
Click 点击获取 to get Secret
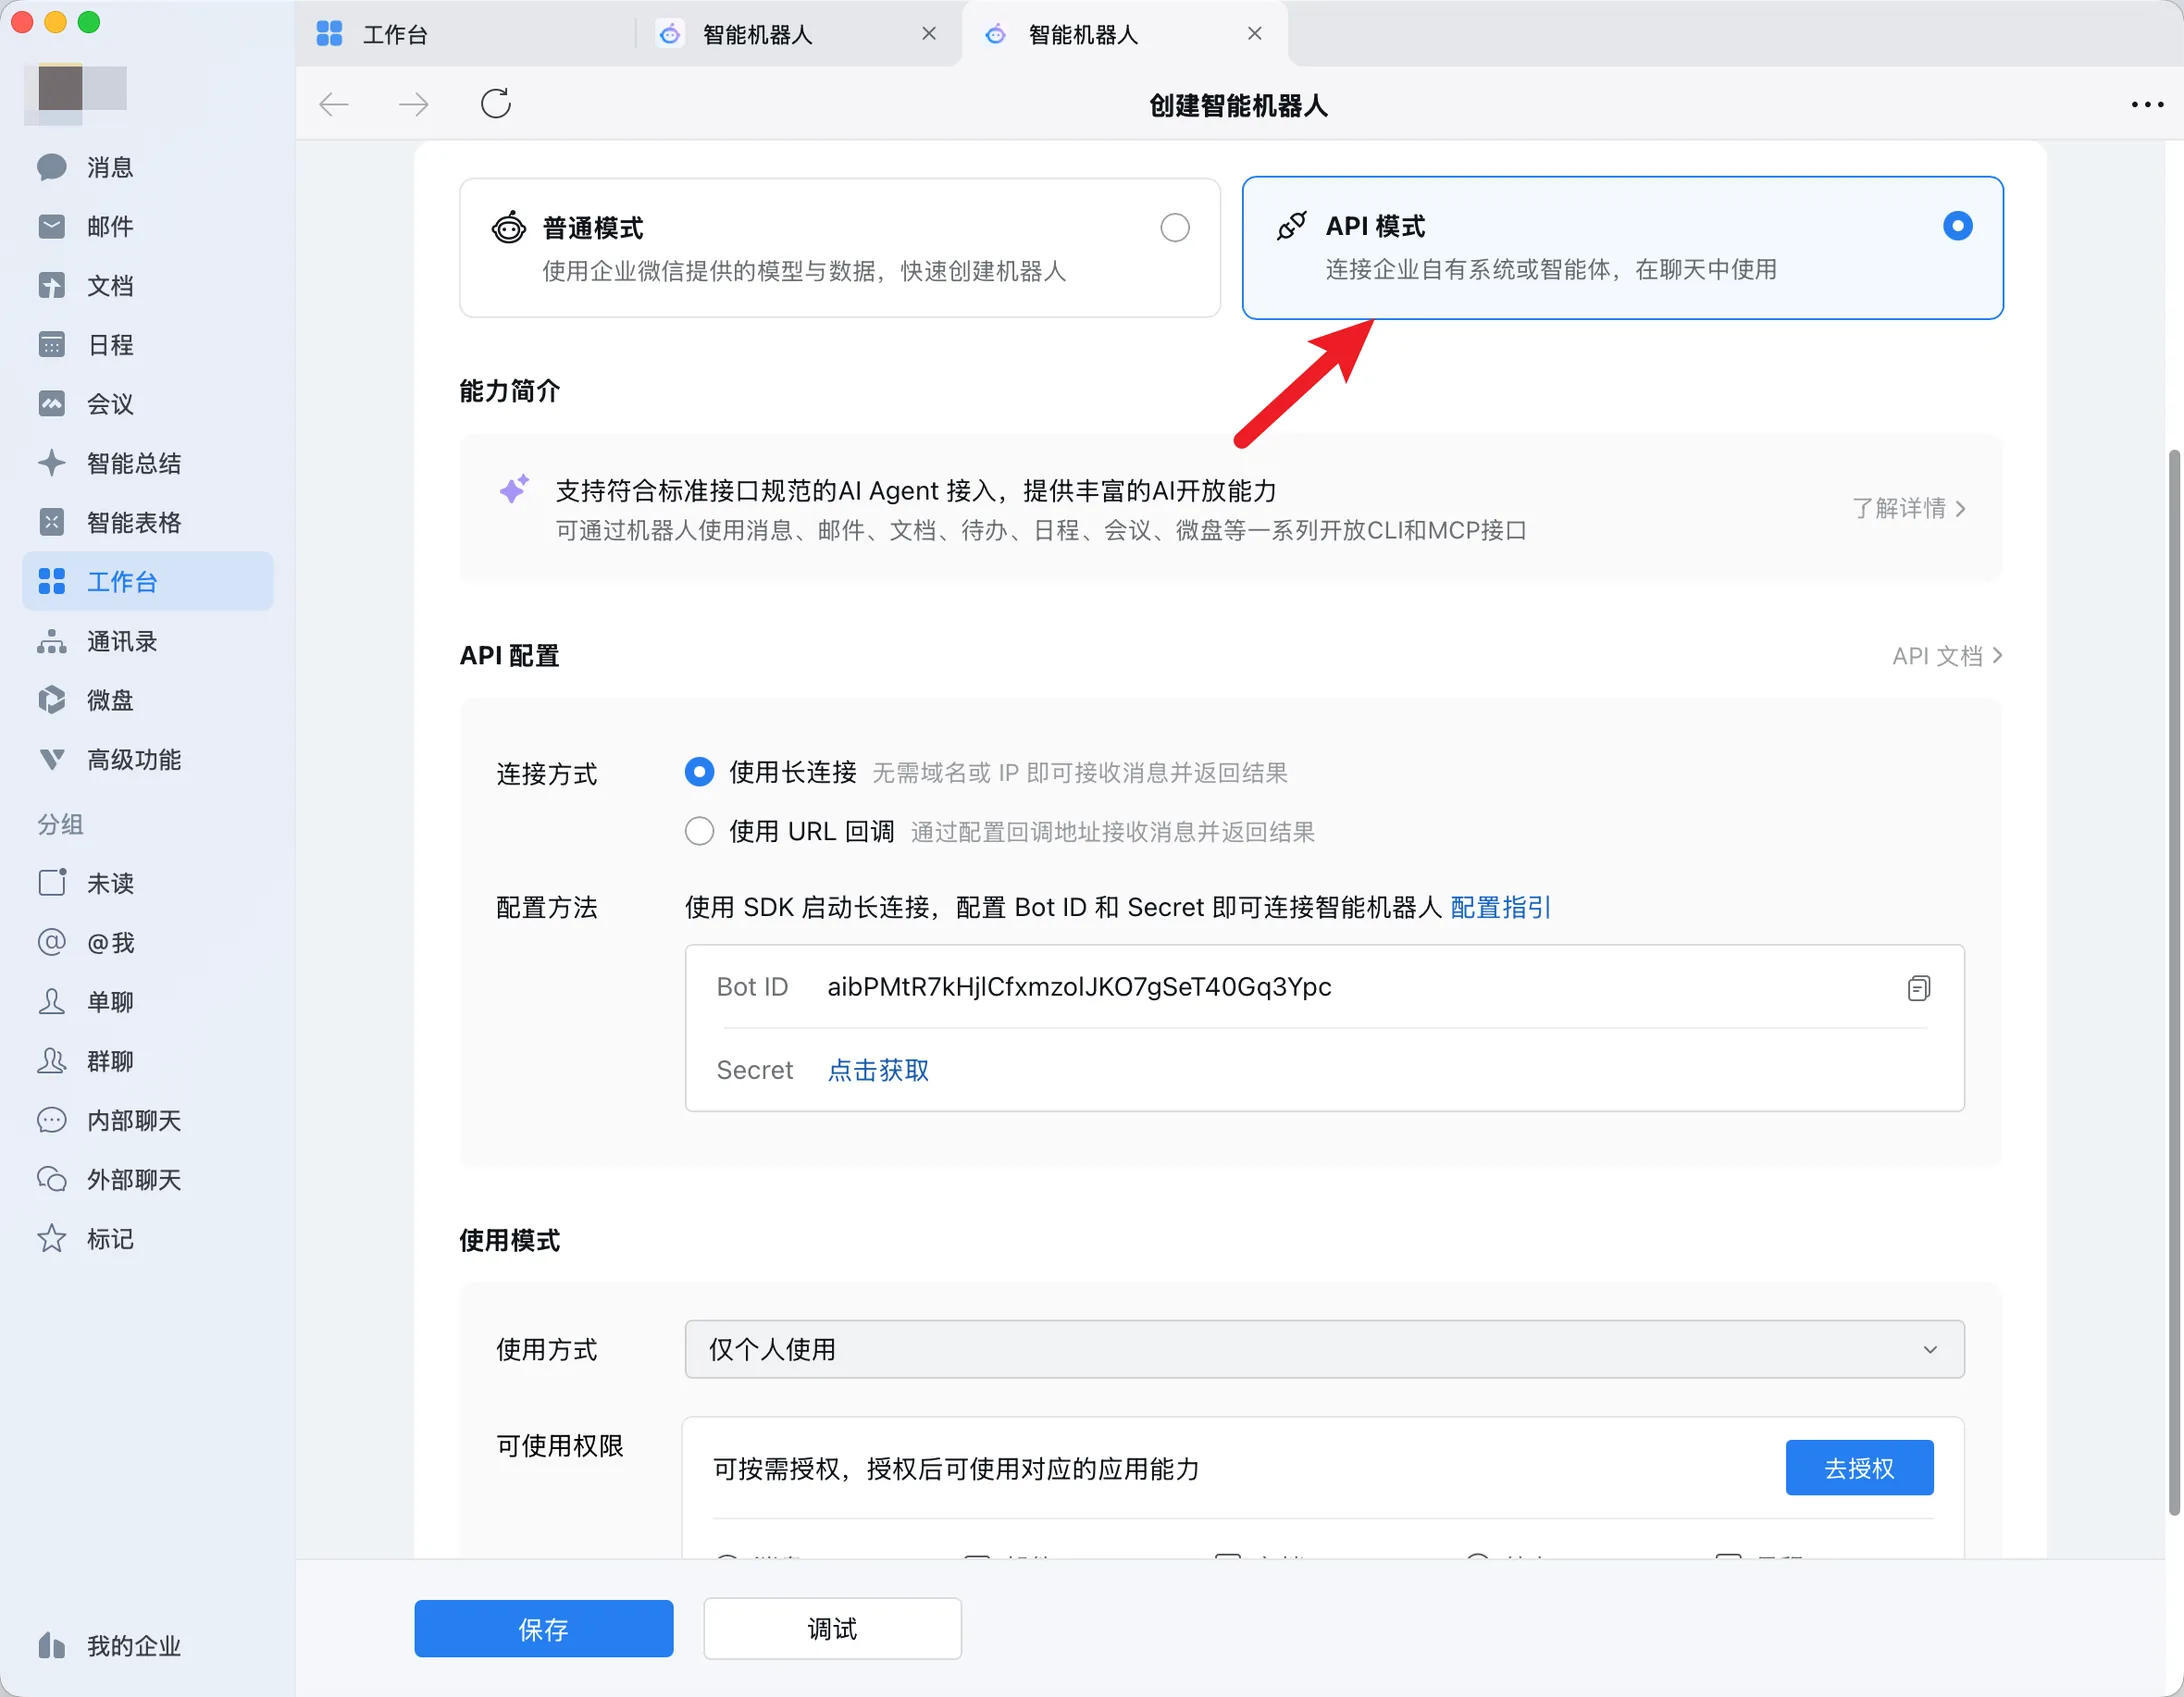click(x=878, y=1070)
